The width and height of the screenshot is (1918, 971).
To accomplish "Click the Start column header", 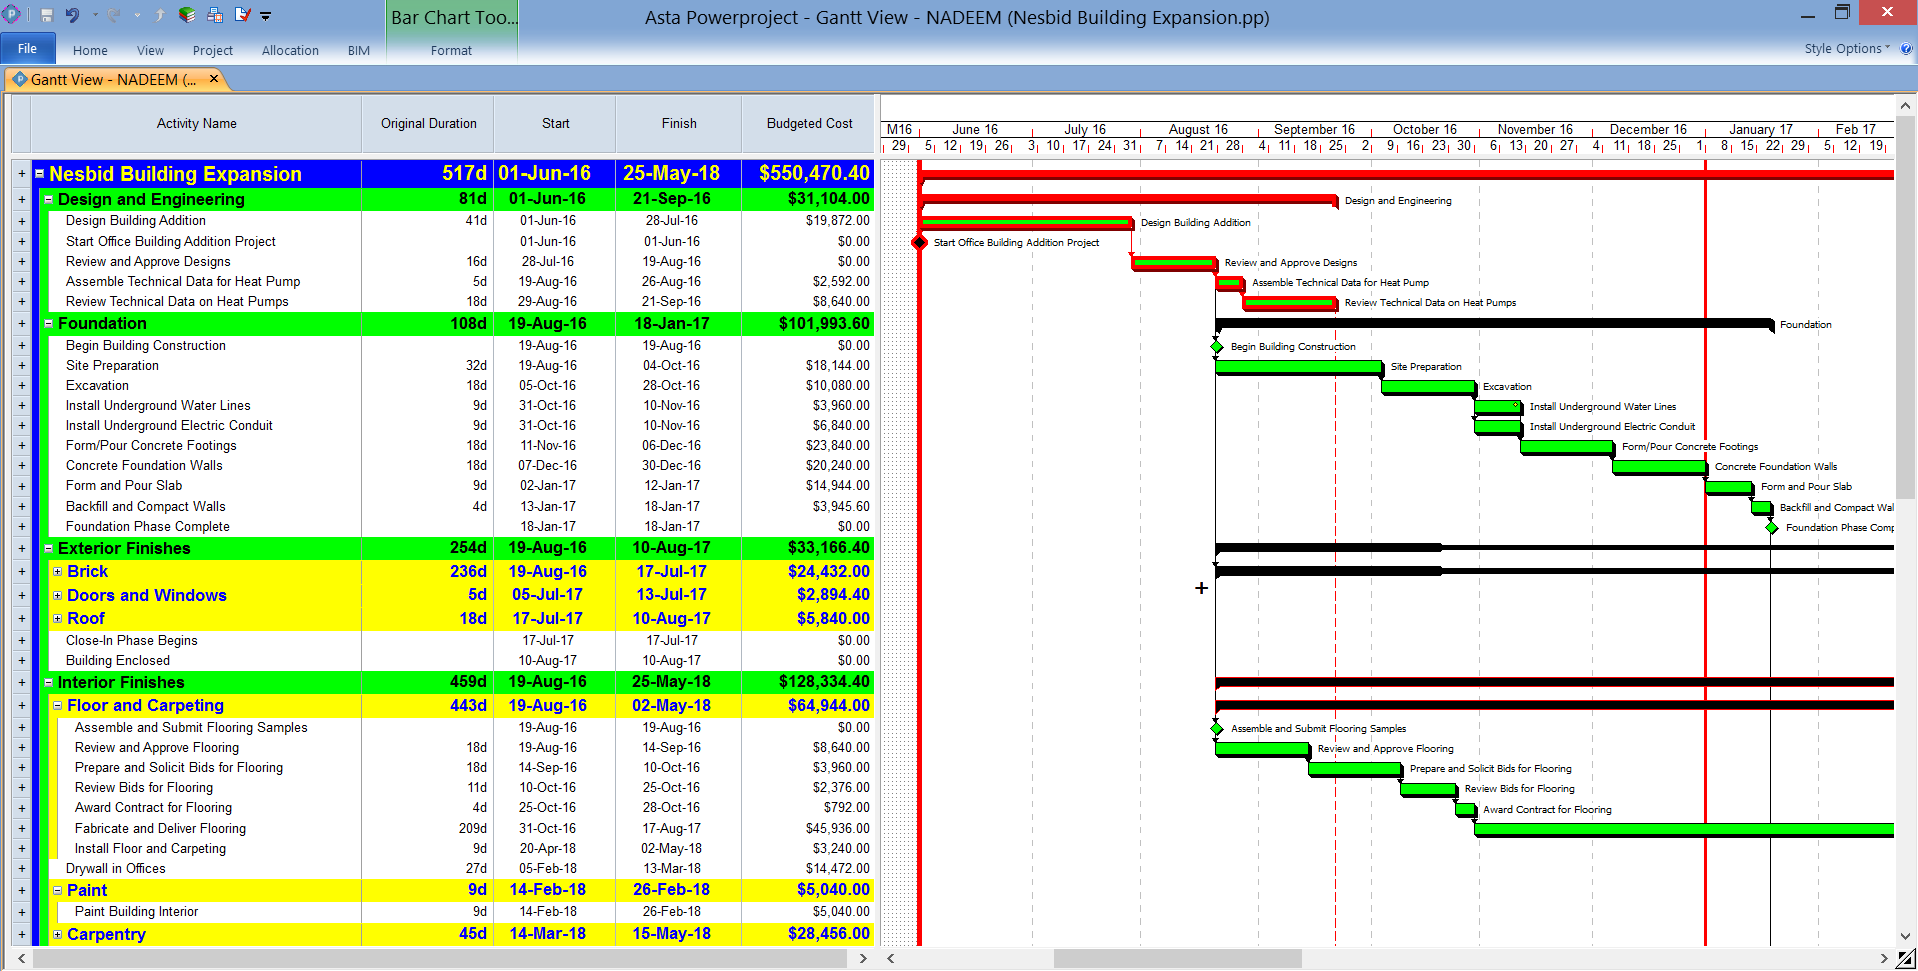I will click(555, 123).
